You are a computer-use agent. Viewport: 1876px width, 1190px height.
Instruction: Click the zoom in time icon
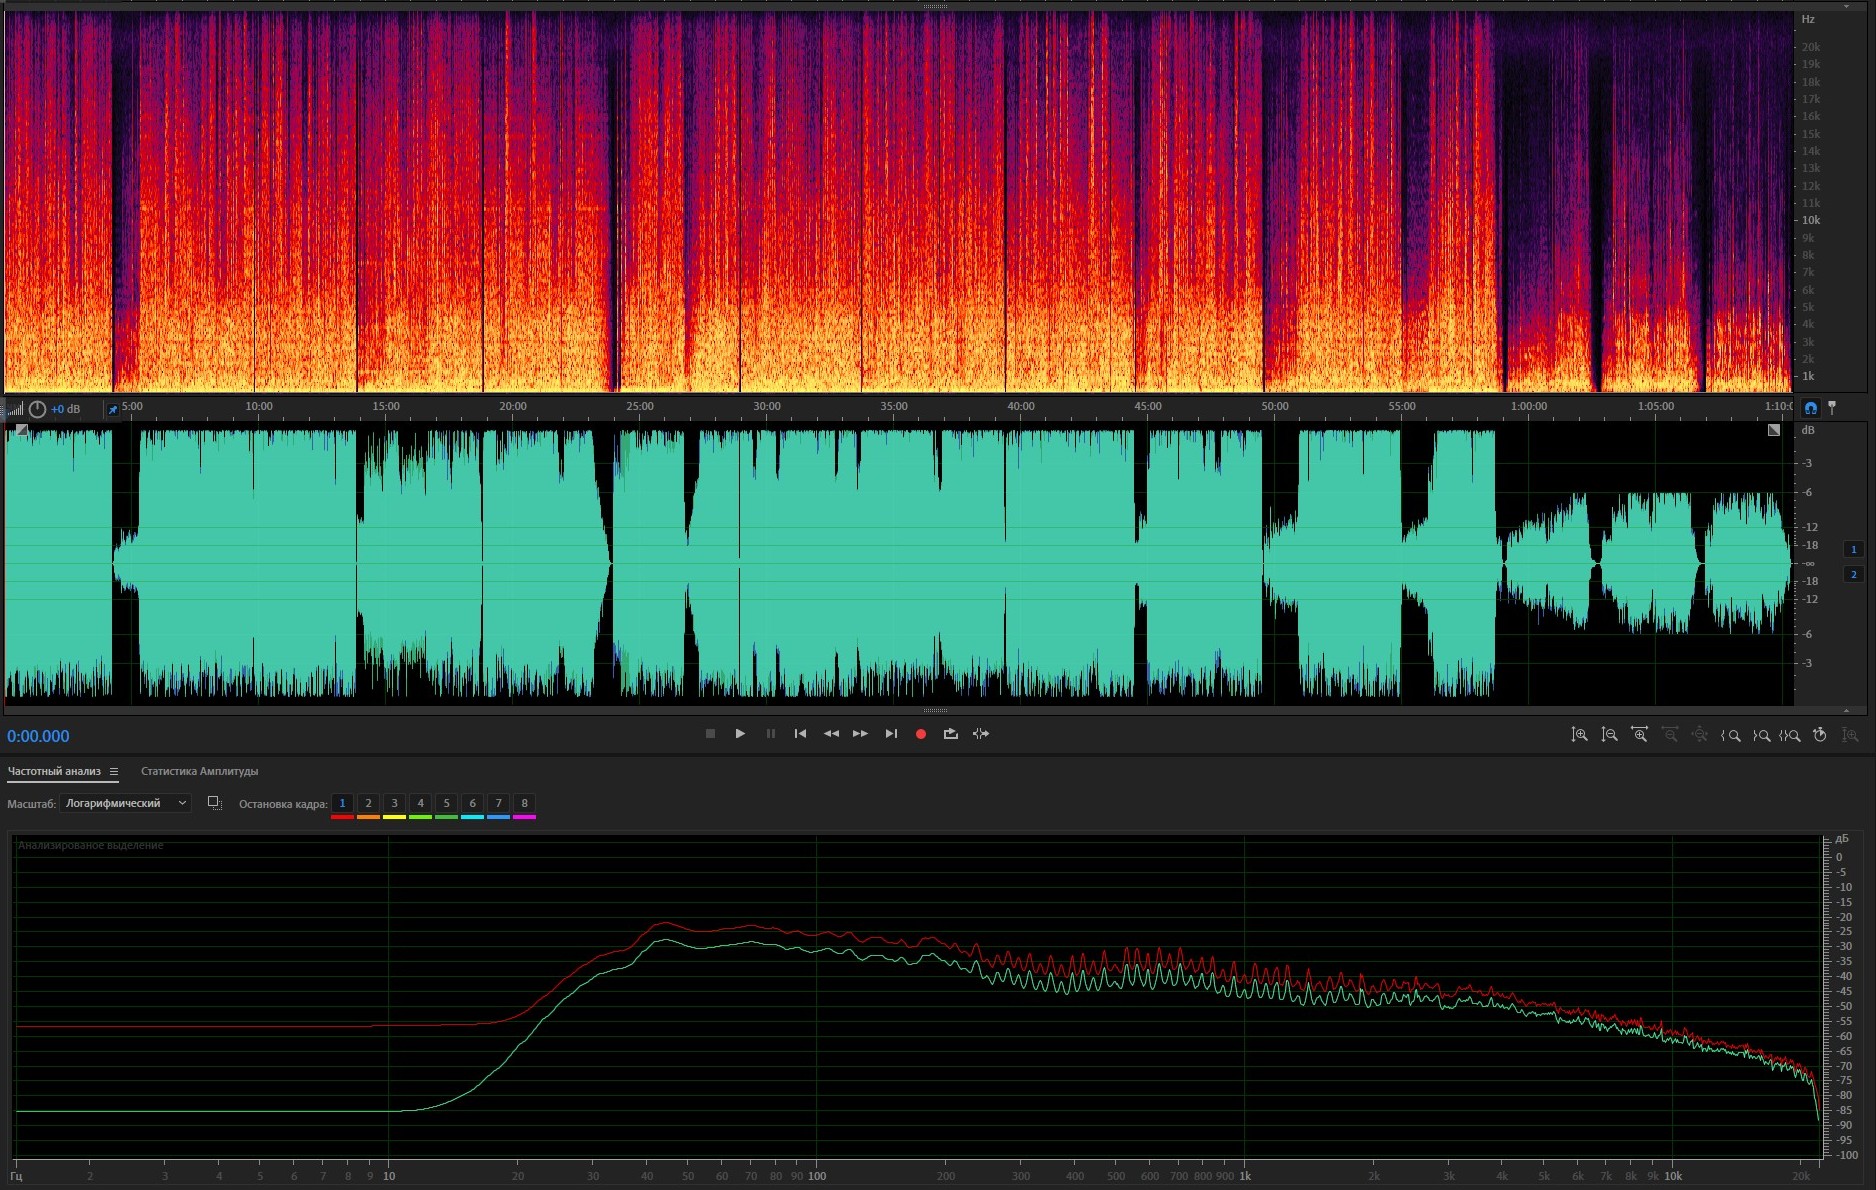[1639, 735]
